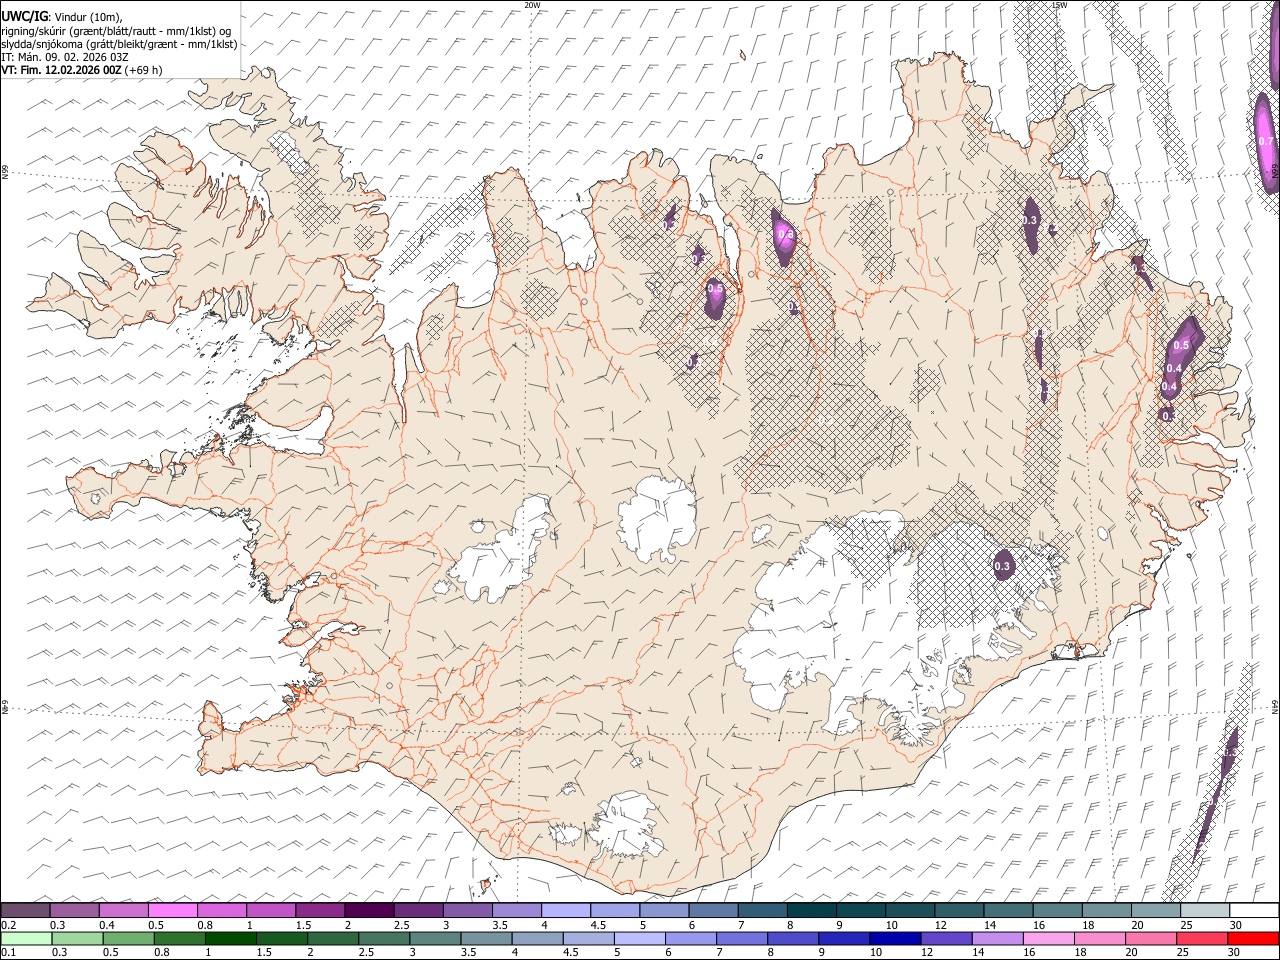Click the bottom-row darkest green swatch labeled 1

tap(231, 938)
